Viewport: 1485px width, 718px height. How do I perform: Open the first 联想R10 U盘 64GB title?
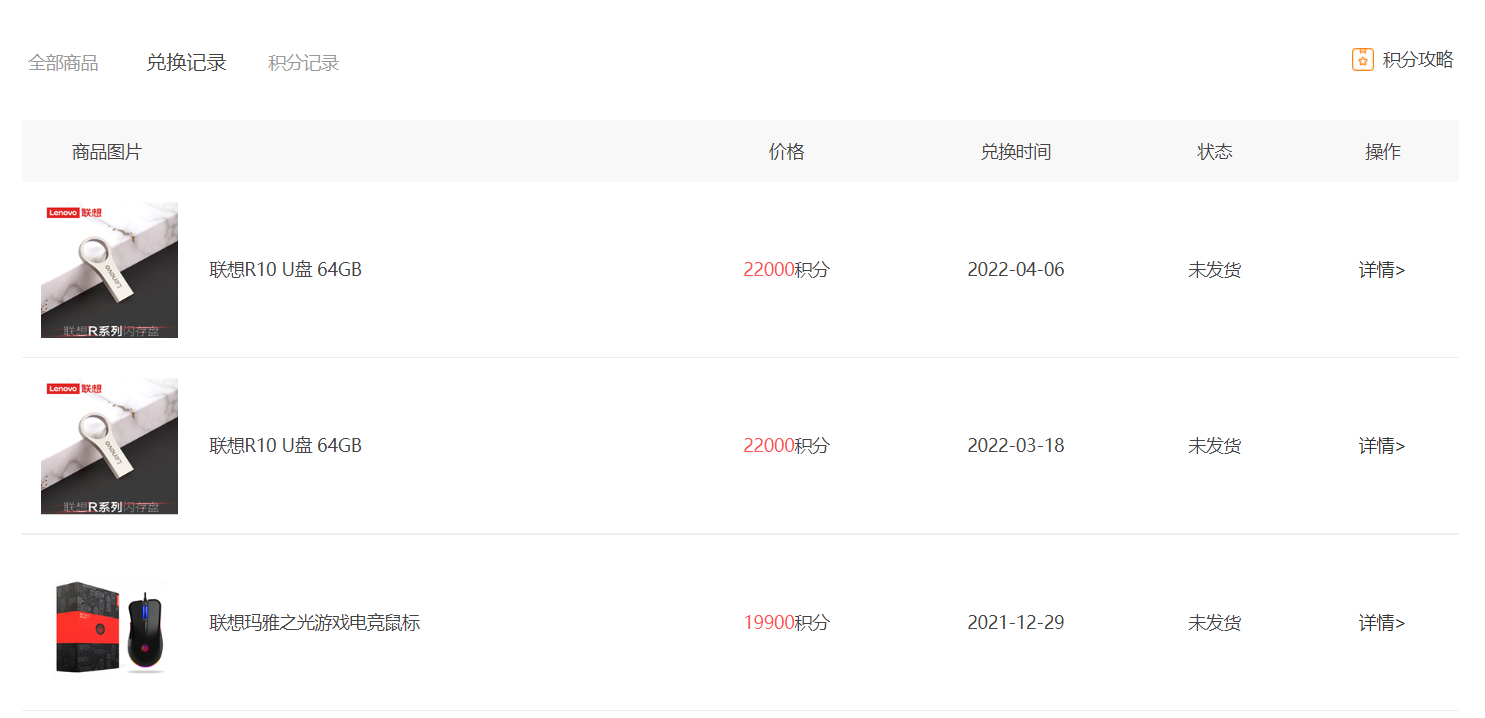point(285,270)
